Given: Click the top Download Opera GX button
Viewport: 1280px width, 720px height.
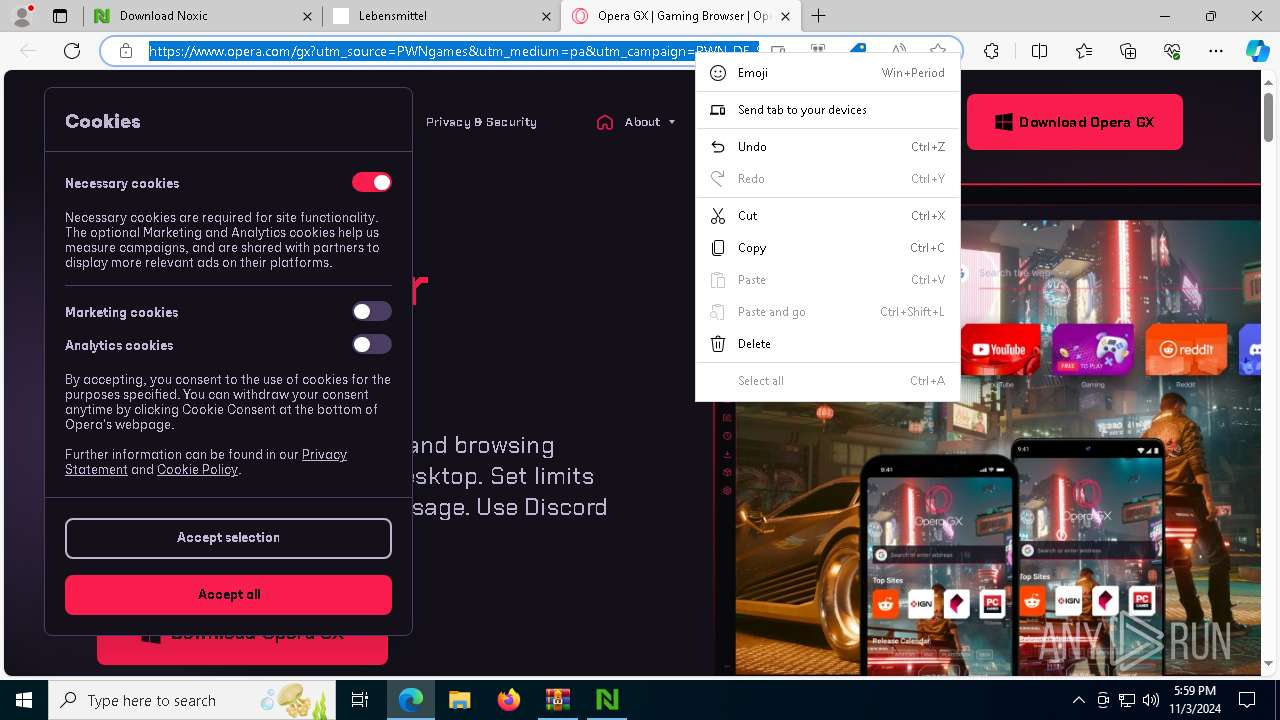Looking at the screenshot, I should [1075, 122].
